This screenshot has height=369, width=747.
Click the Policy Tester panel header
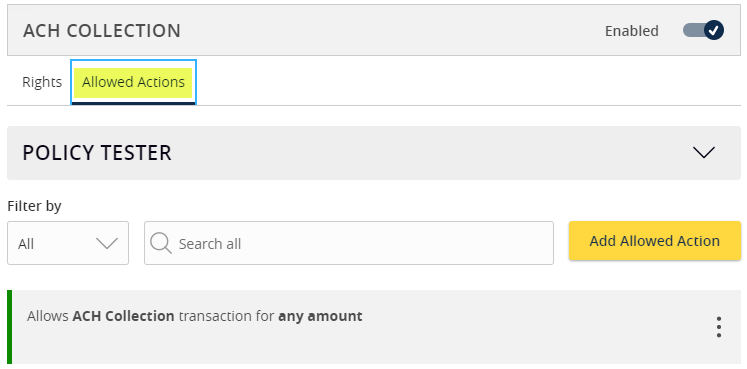(x=374, y=153)
